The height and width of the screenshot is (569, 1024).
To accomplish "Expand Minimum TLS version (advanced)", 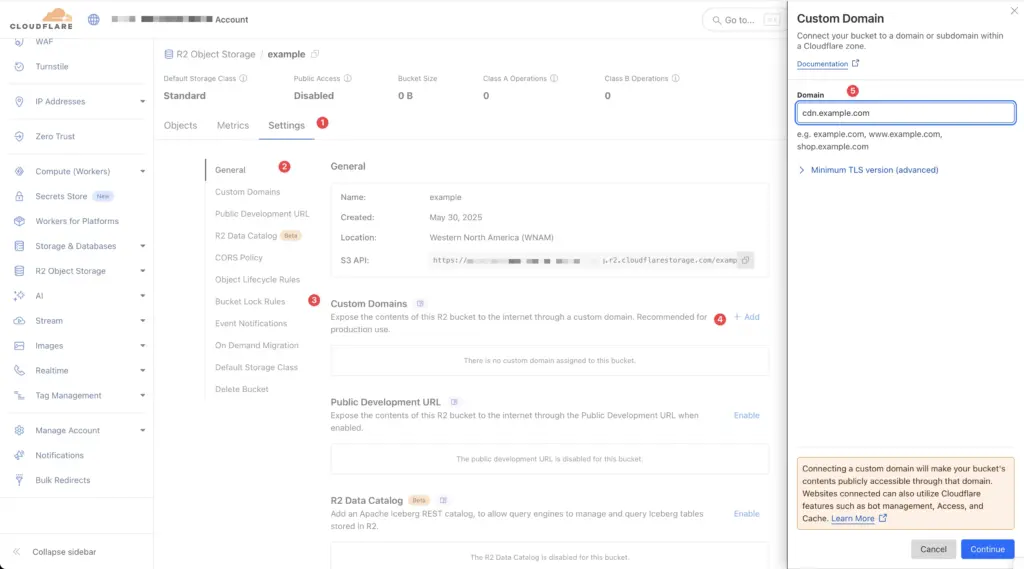I will pos(868,170).
